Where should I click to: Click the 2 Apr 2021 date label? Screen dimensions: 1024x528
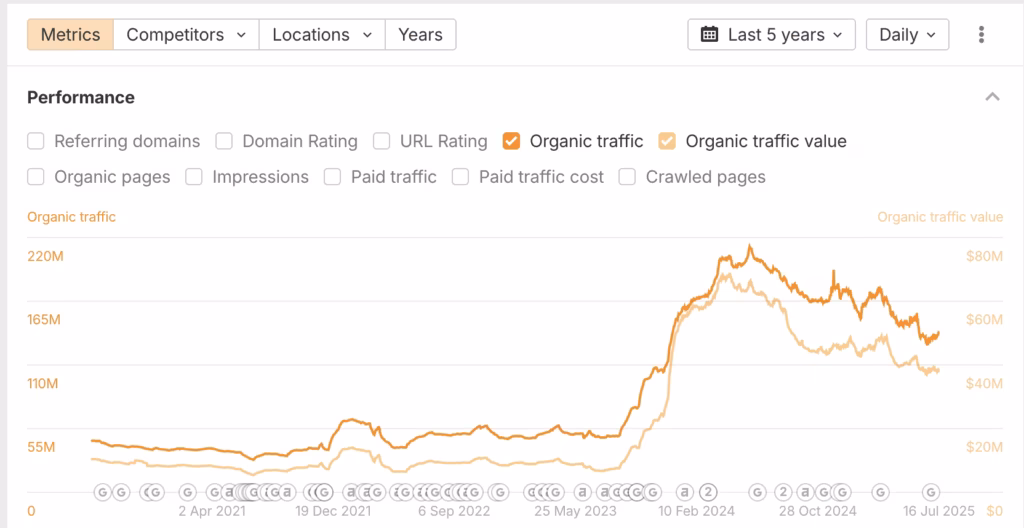coord(212,511)
